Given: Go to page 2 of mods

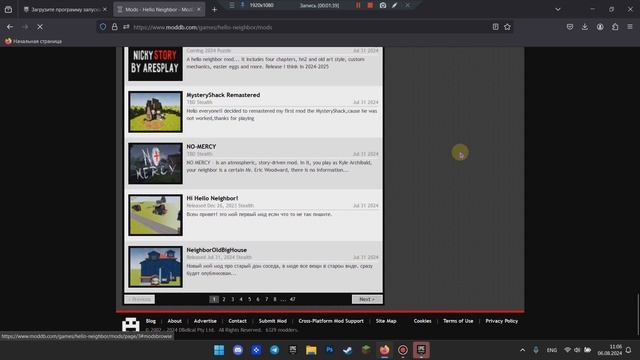Looking at the screenshot, I should 224,299.
